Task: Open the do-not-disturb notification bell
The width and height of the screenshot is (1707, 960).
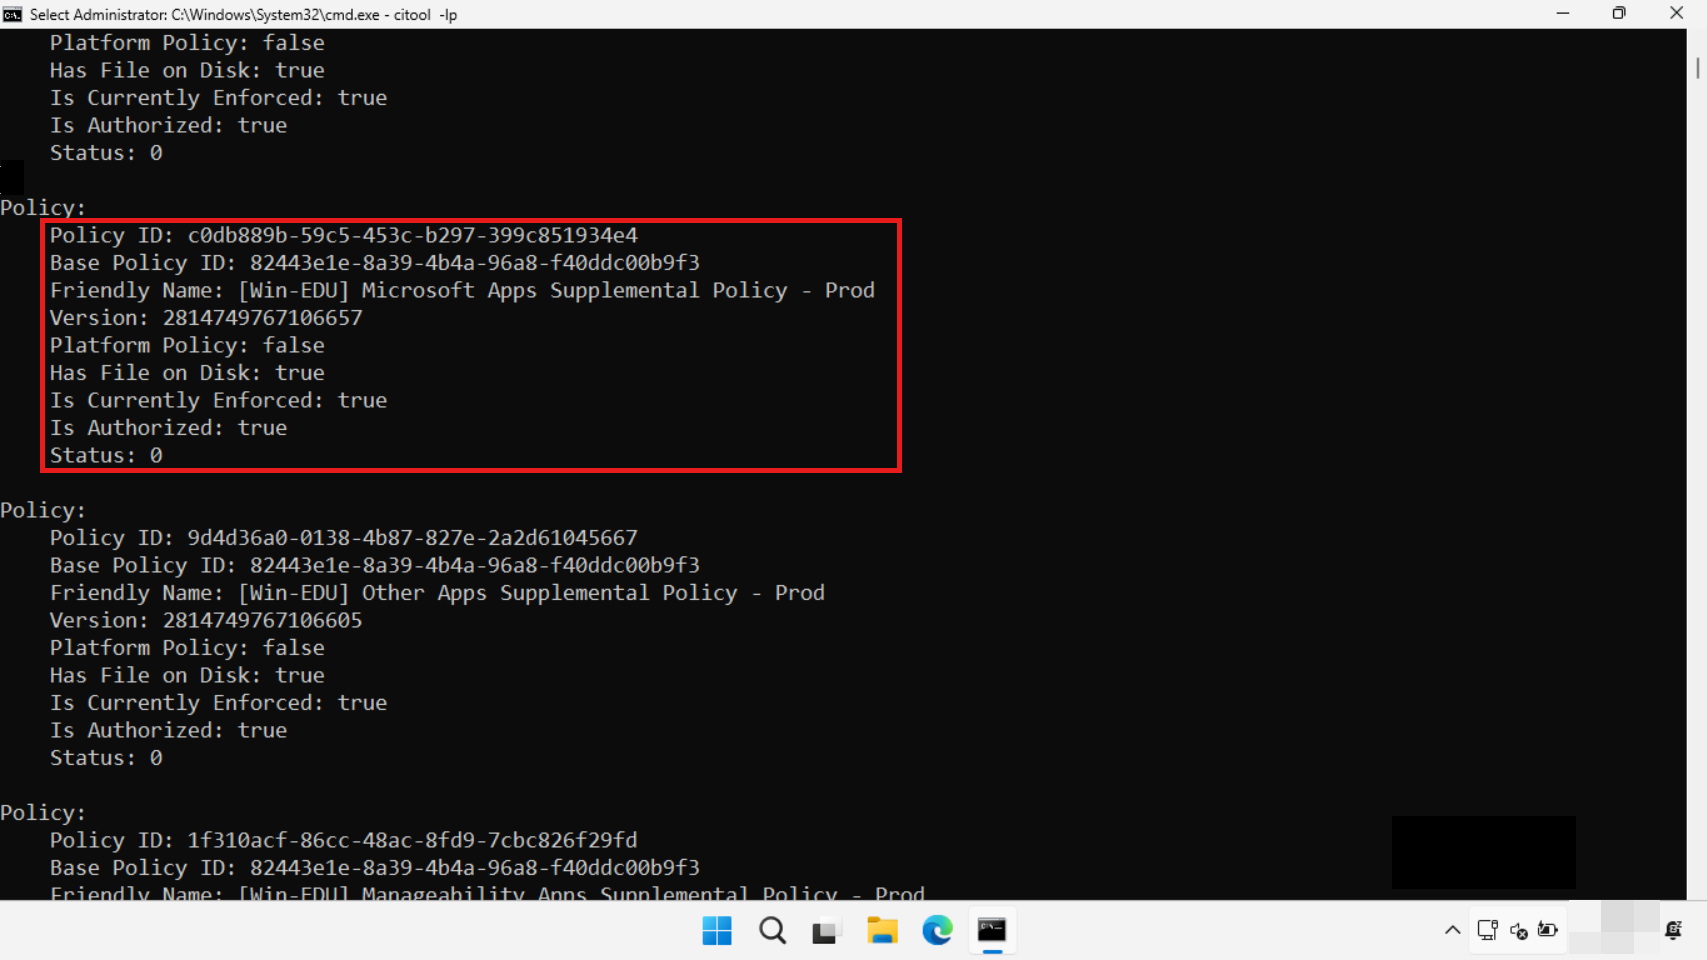Action: [1674, 931]
